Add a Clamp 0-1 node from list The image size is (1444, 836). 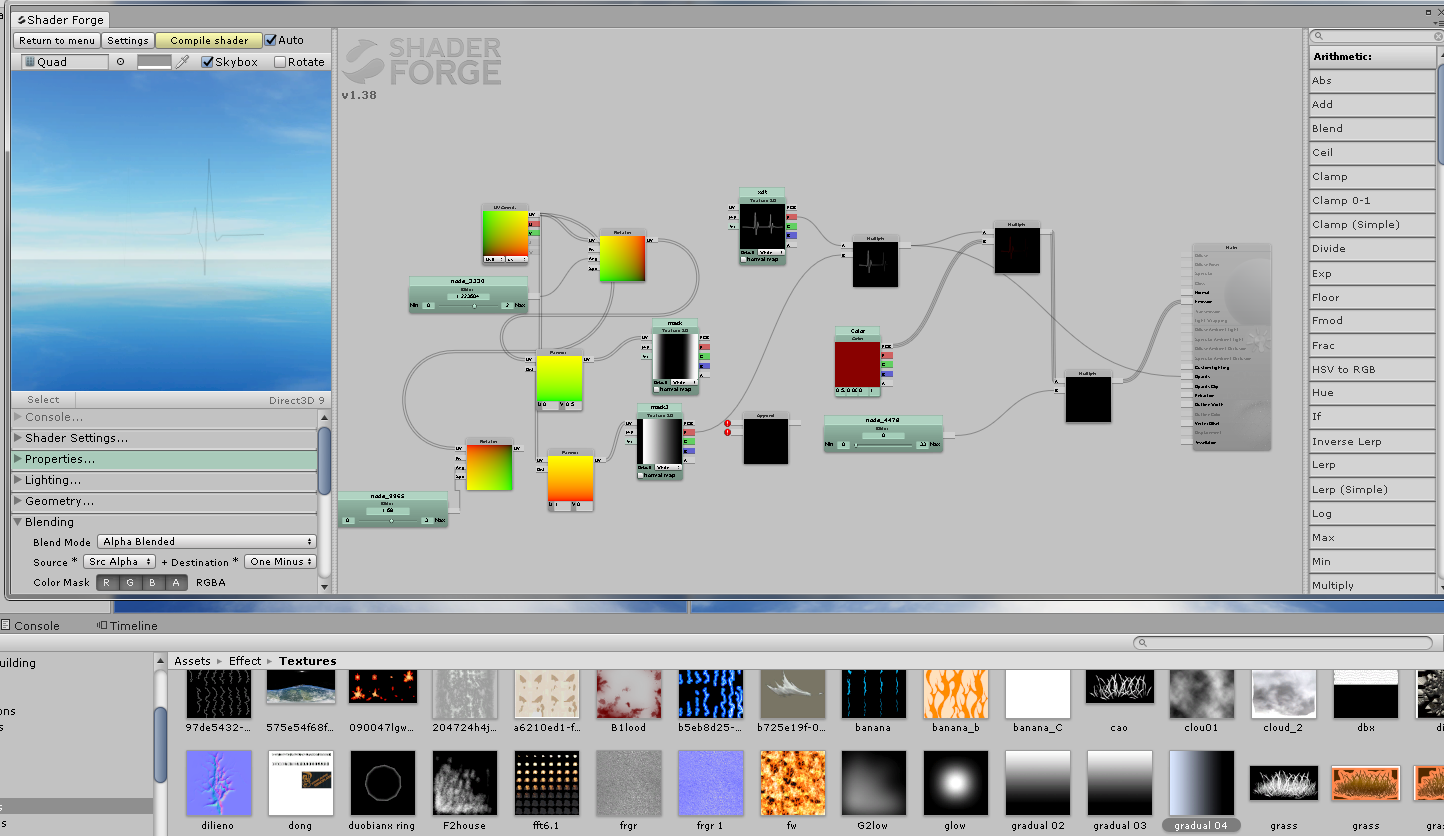[x=1373, y=201]
